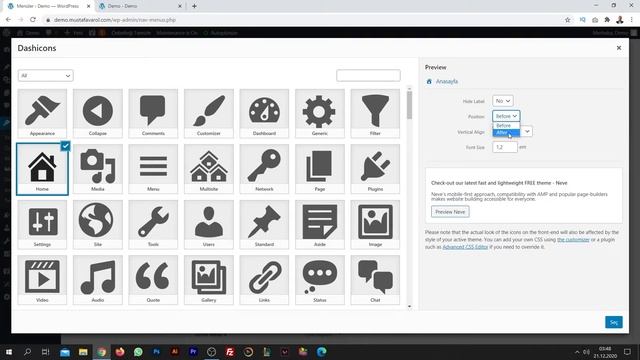The image size is (640, 360).
Task: Choose the Before position option
Action: pyautogui.click(x=506, y=125)
